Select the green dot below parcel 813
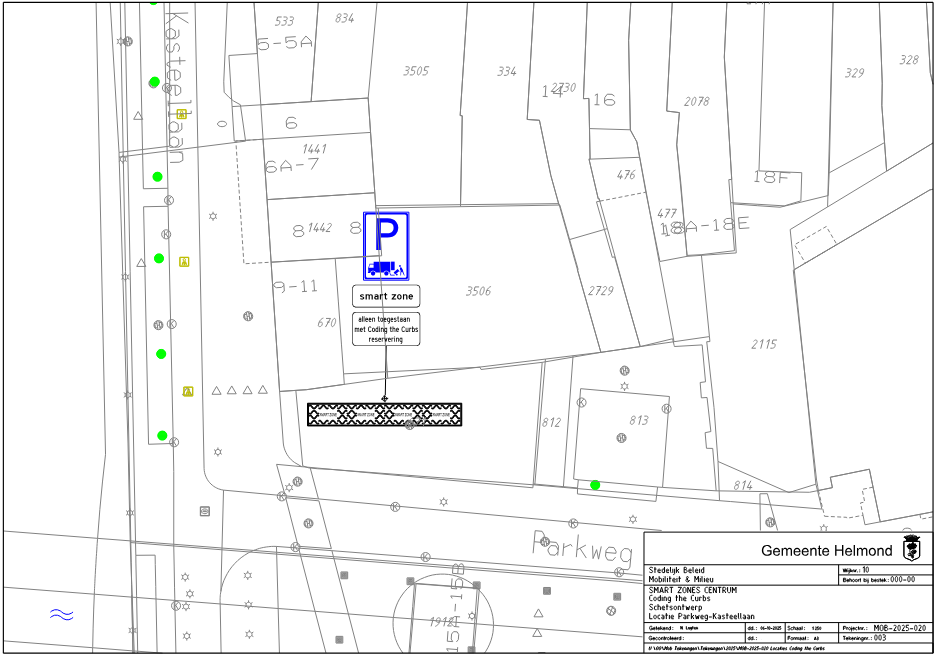The image size is (935, 655). (x=595, y=485)
